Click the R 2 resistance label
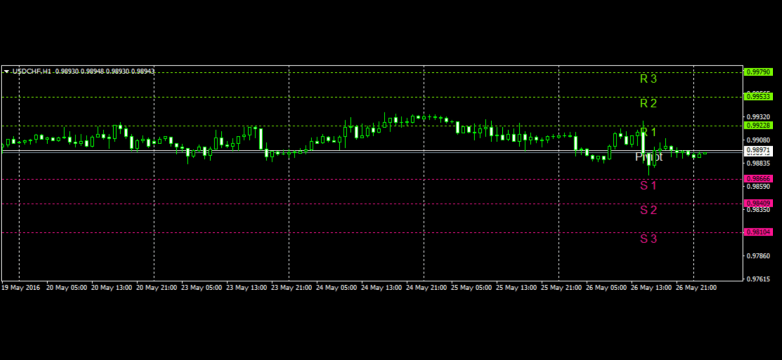This screenshot has width=782, height=360. pos(648,103)
